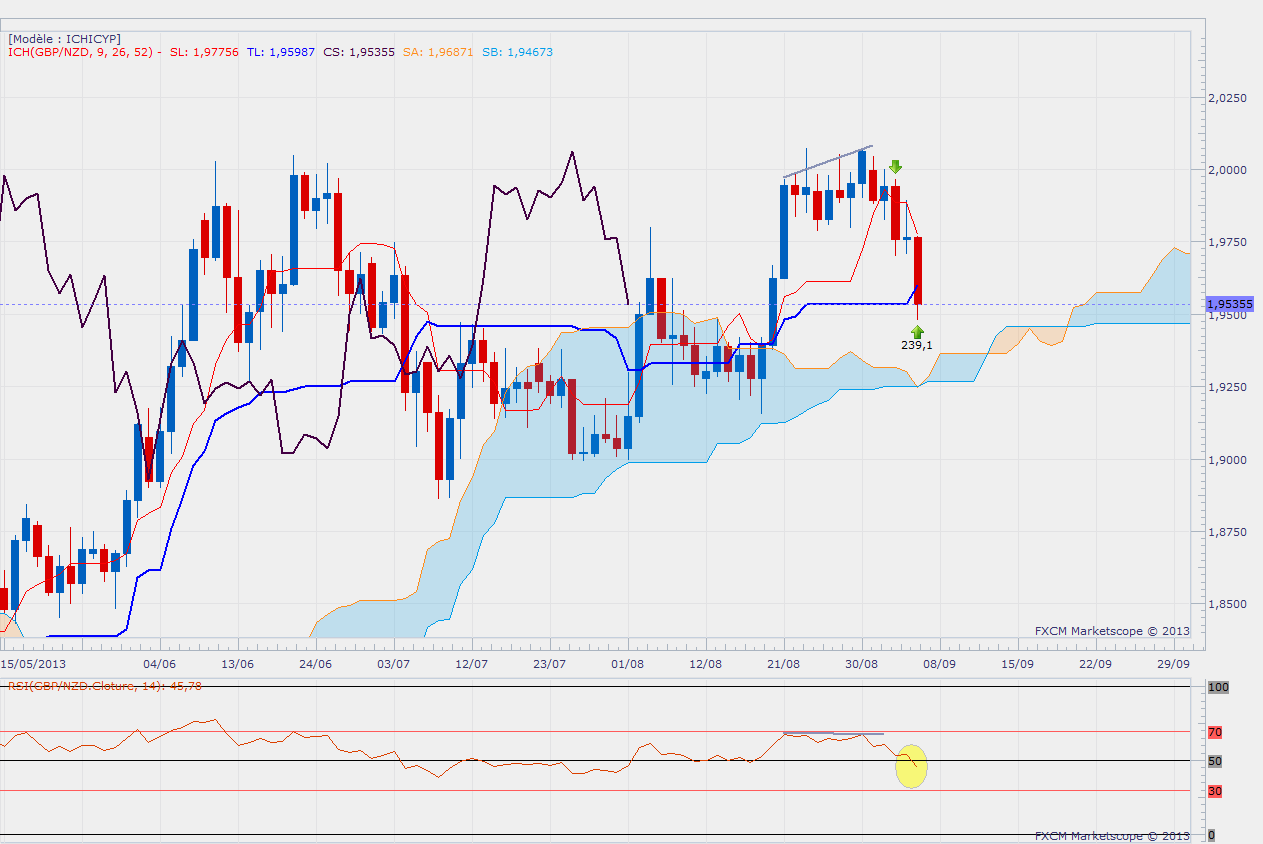The image size is (1263, 844).
Task: Click the current price tag 1,95355 on axis
Action: [1229, 304]
